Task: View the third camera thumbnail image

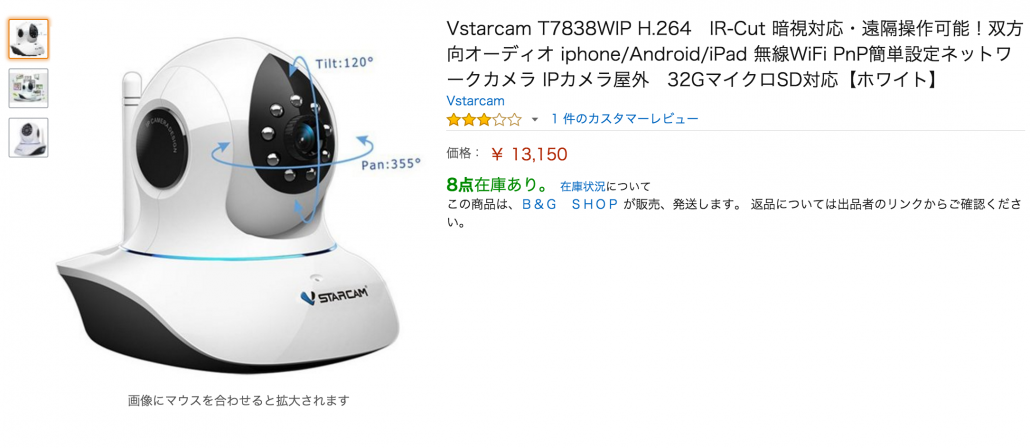Action: point(28,137)
